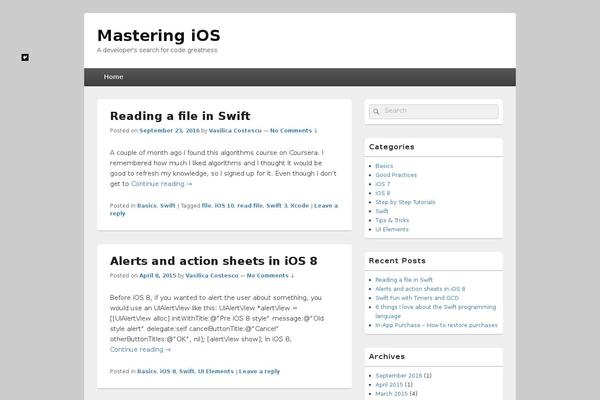Viewport: 600px width, 400px height.
Task: Open Swift in the Categories sidebar
Action: (x=382, y=211)
